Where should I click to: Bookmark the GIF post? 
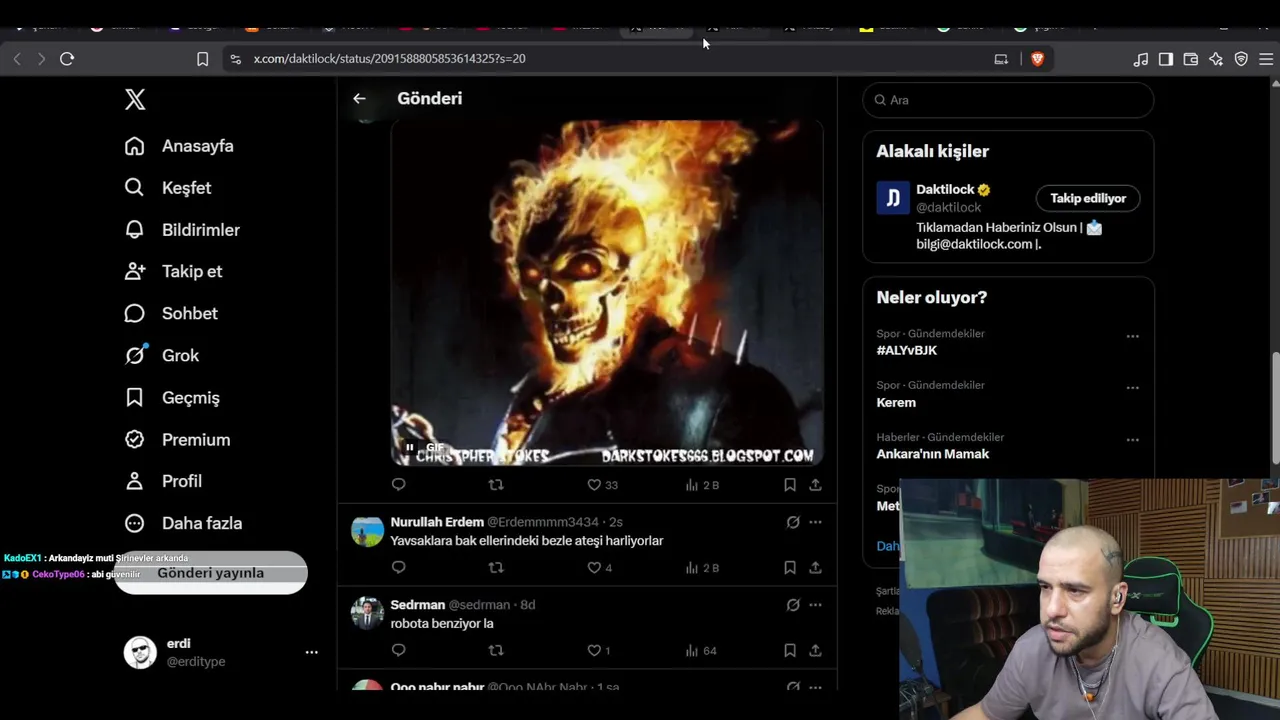click(x=789, y=485)
